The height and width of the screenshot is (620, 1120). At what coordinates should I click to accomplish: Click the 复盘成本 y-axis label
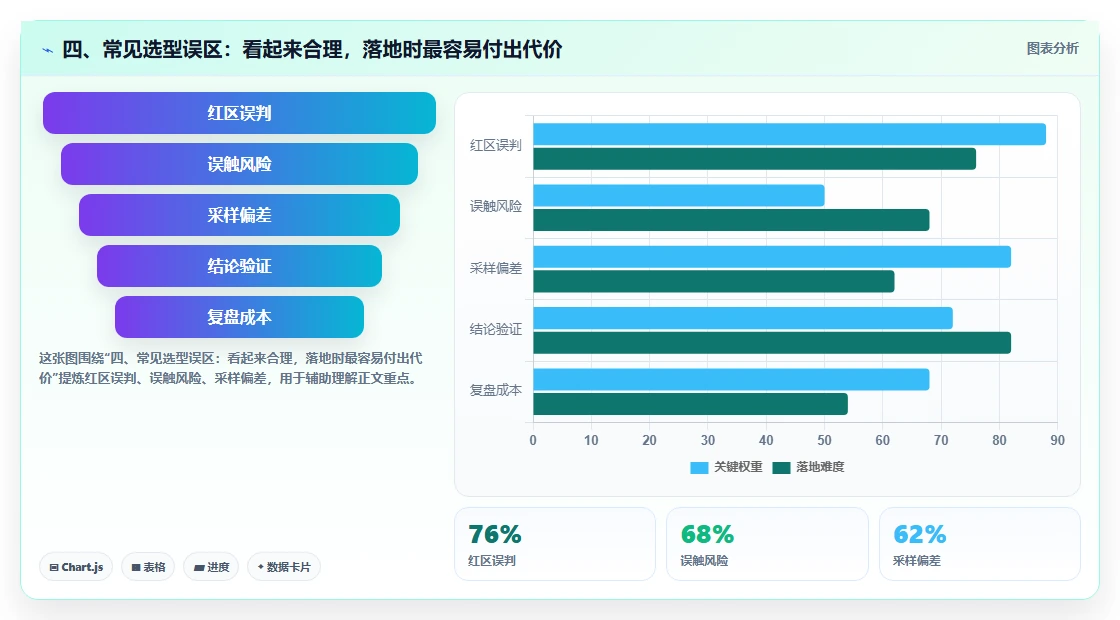click(x=496, y=391)
